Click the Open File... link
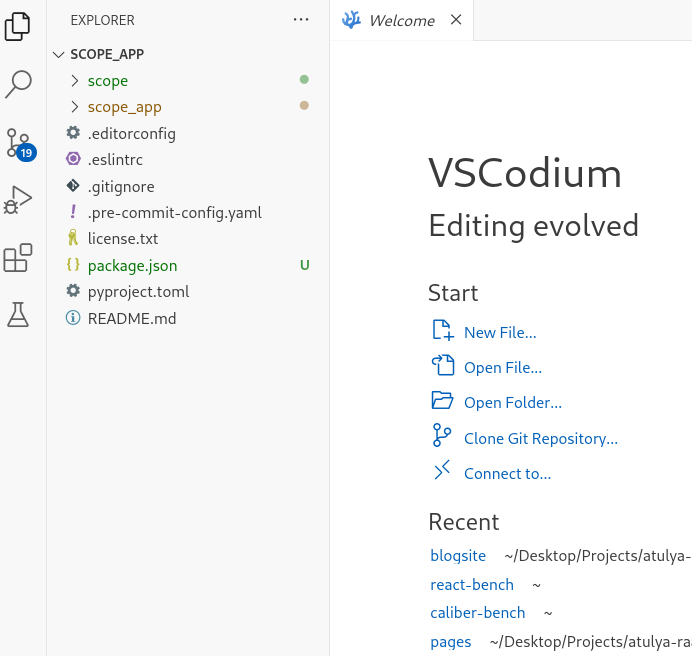The width and height of the screenshot is (692, 656). coord(503,367)
